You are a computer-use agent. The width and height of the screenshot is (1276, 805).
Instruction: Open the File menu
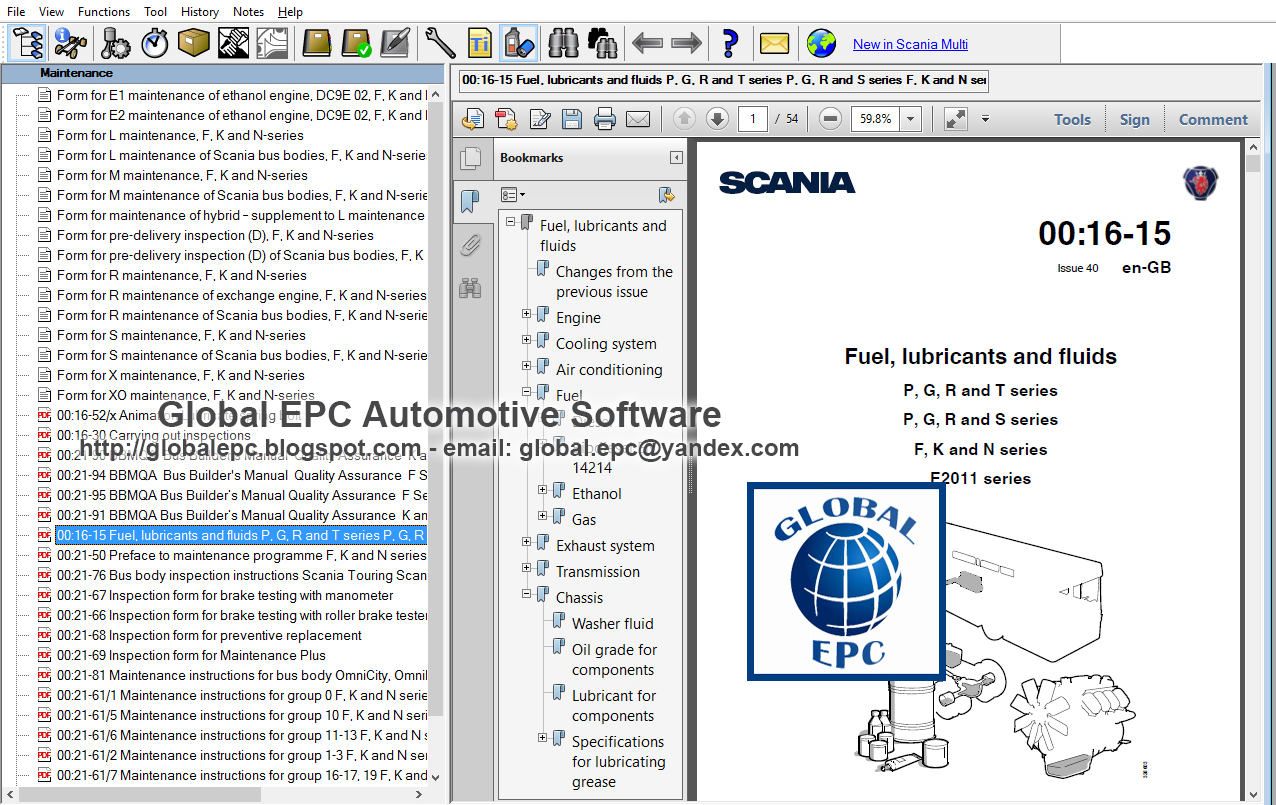16,12
